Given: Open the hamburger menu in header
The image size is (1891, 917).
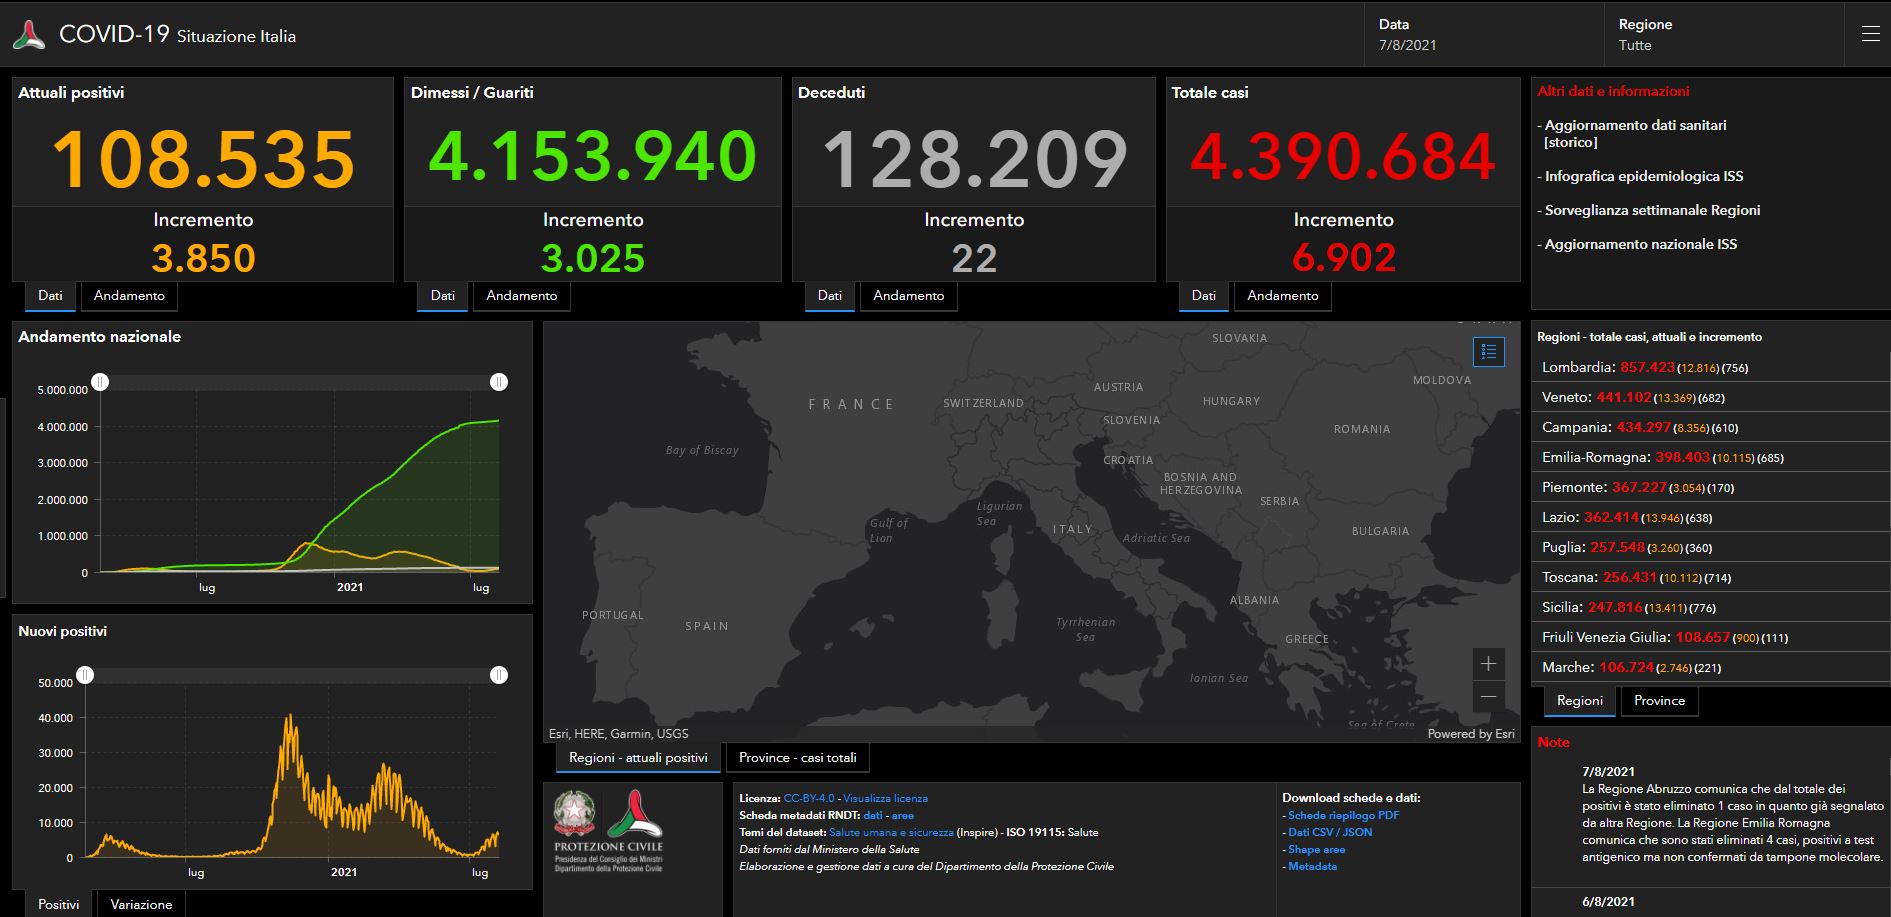Looking at the screenshot, I should coord(1870,35).
